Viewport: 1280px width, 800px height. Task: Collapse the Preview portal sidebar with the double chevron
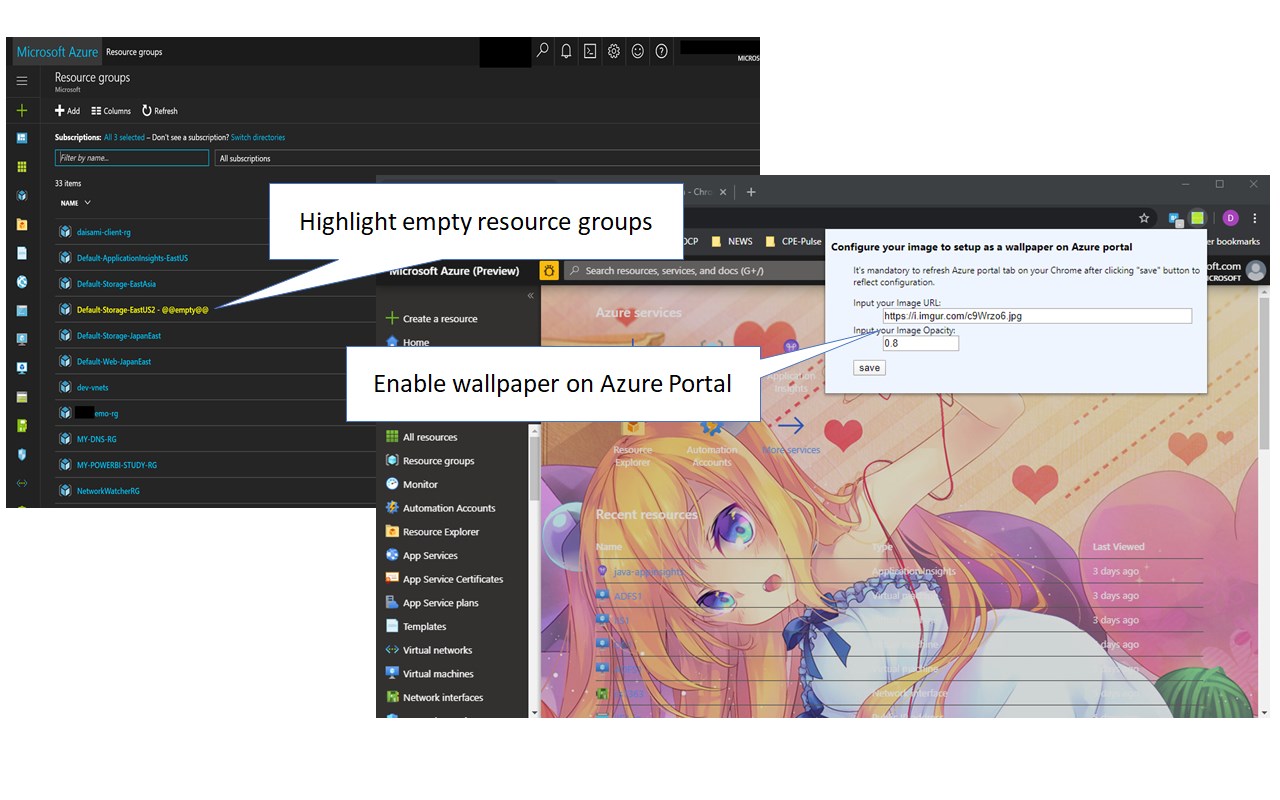(530, 296)
